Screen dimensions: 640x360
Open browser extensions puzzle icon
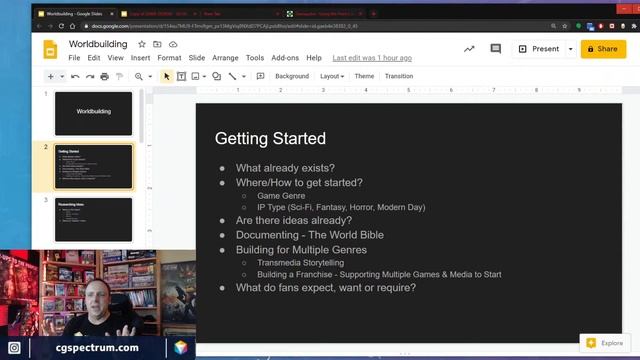click(x=633, y=26)
